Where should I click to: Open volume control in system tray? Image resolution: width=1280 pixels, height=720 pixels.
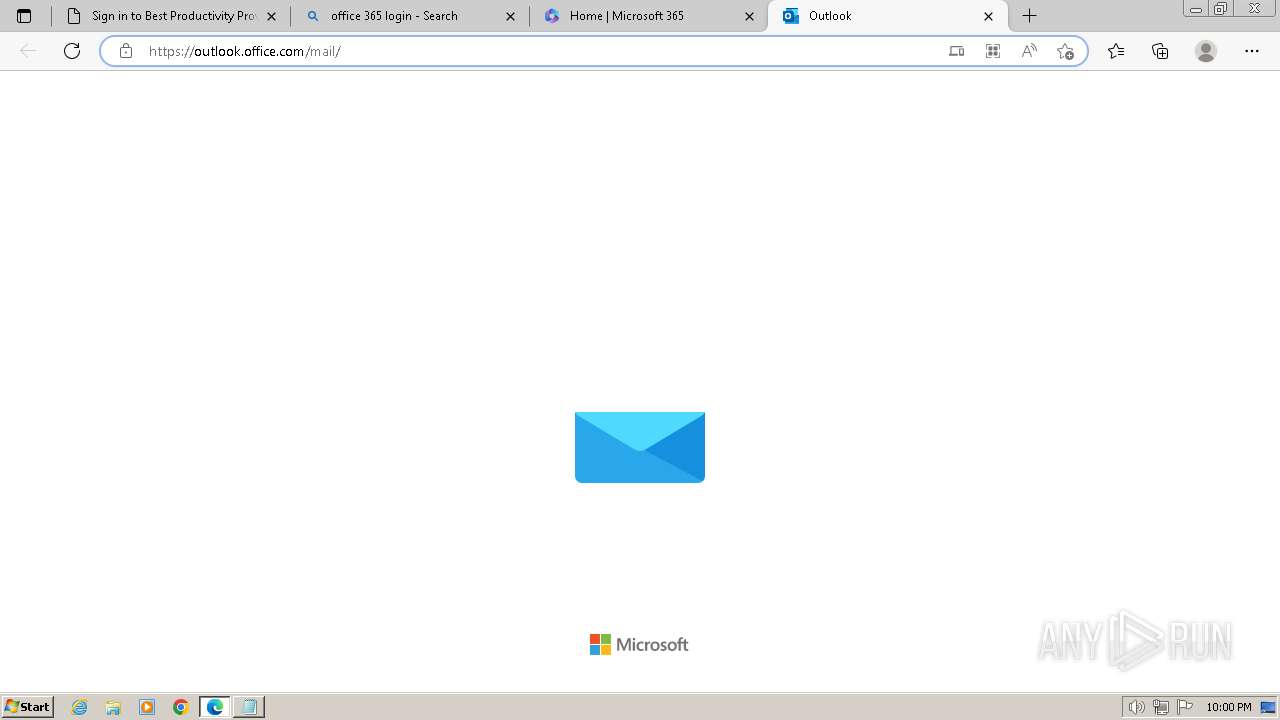click(1137, 707)
